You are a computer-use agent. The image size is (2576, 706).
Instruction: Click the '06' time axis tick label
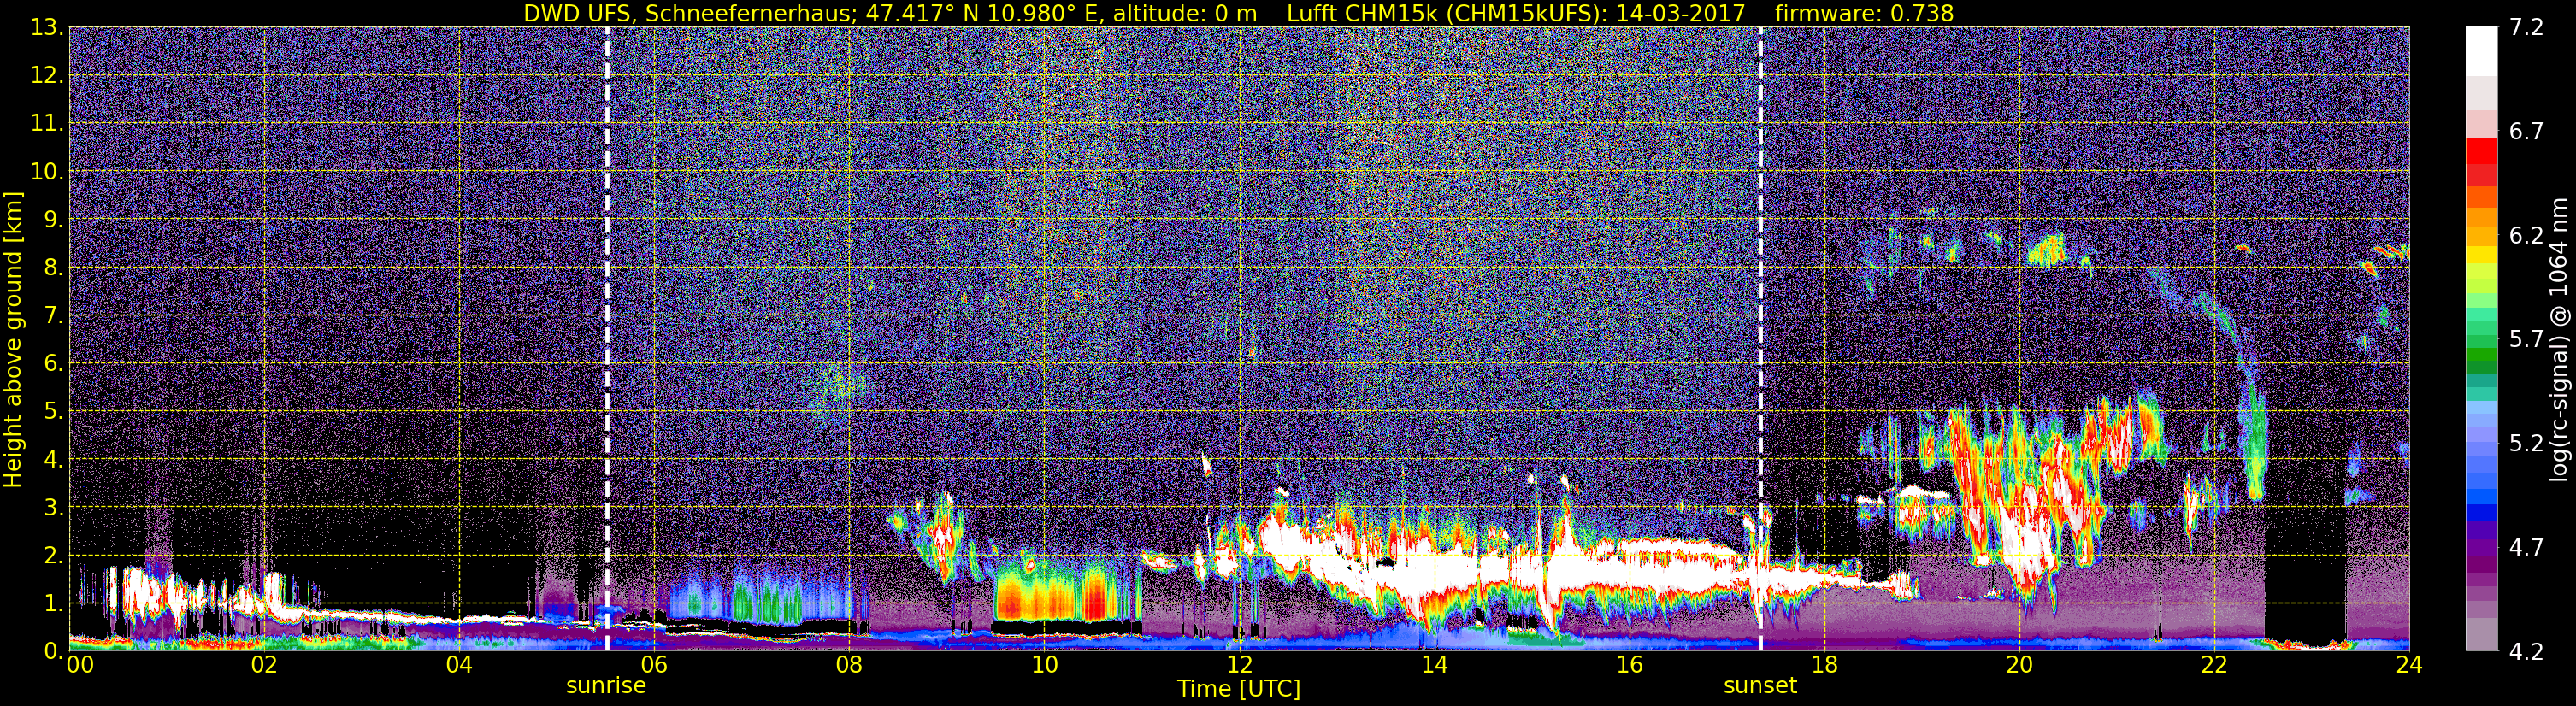(654, 665)
